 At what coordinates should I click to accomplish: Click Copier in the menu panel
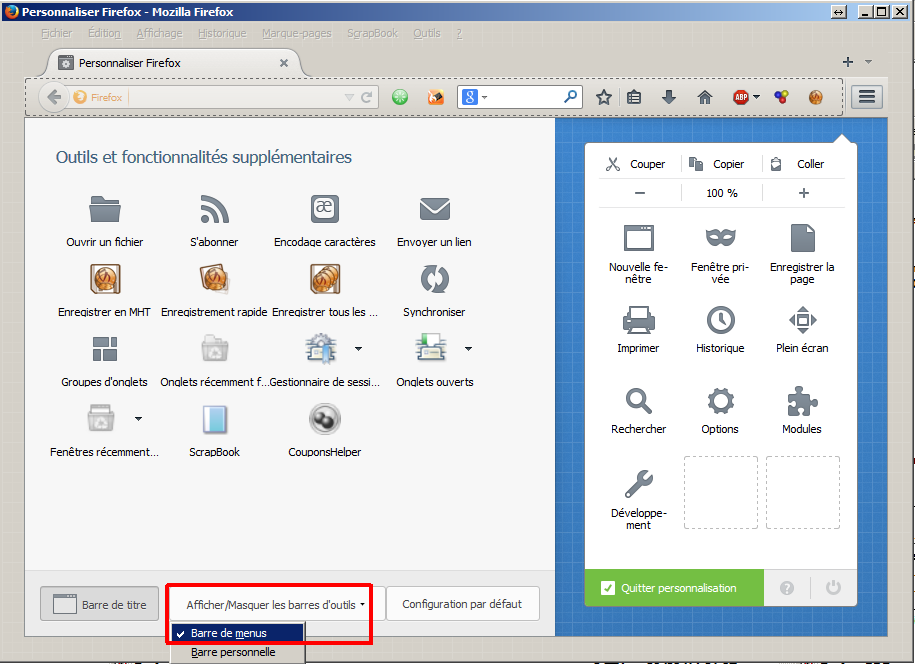[717, 164]
